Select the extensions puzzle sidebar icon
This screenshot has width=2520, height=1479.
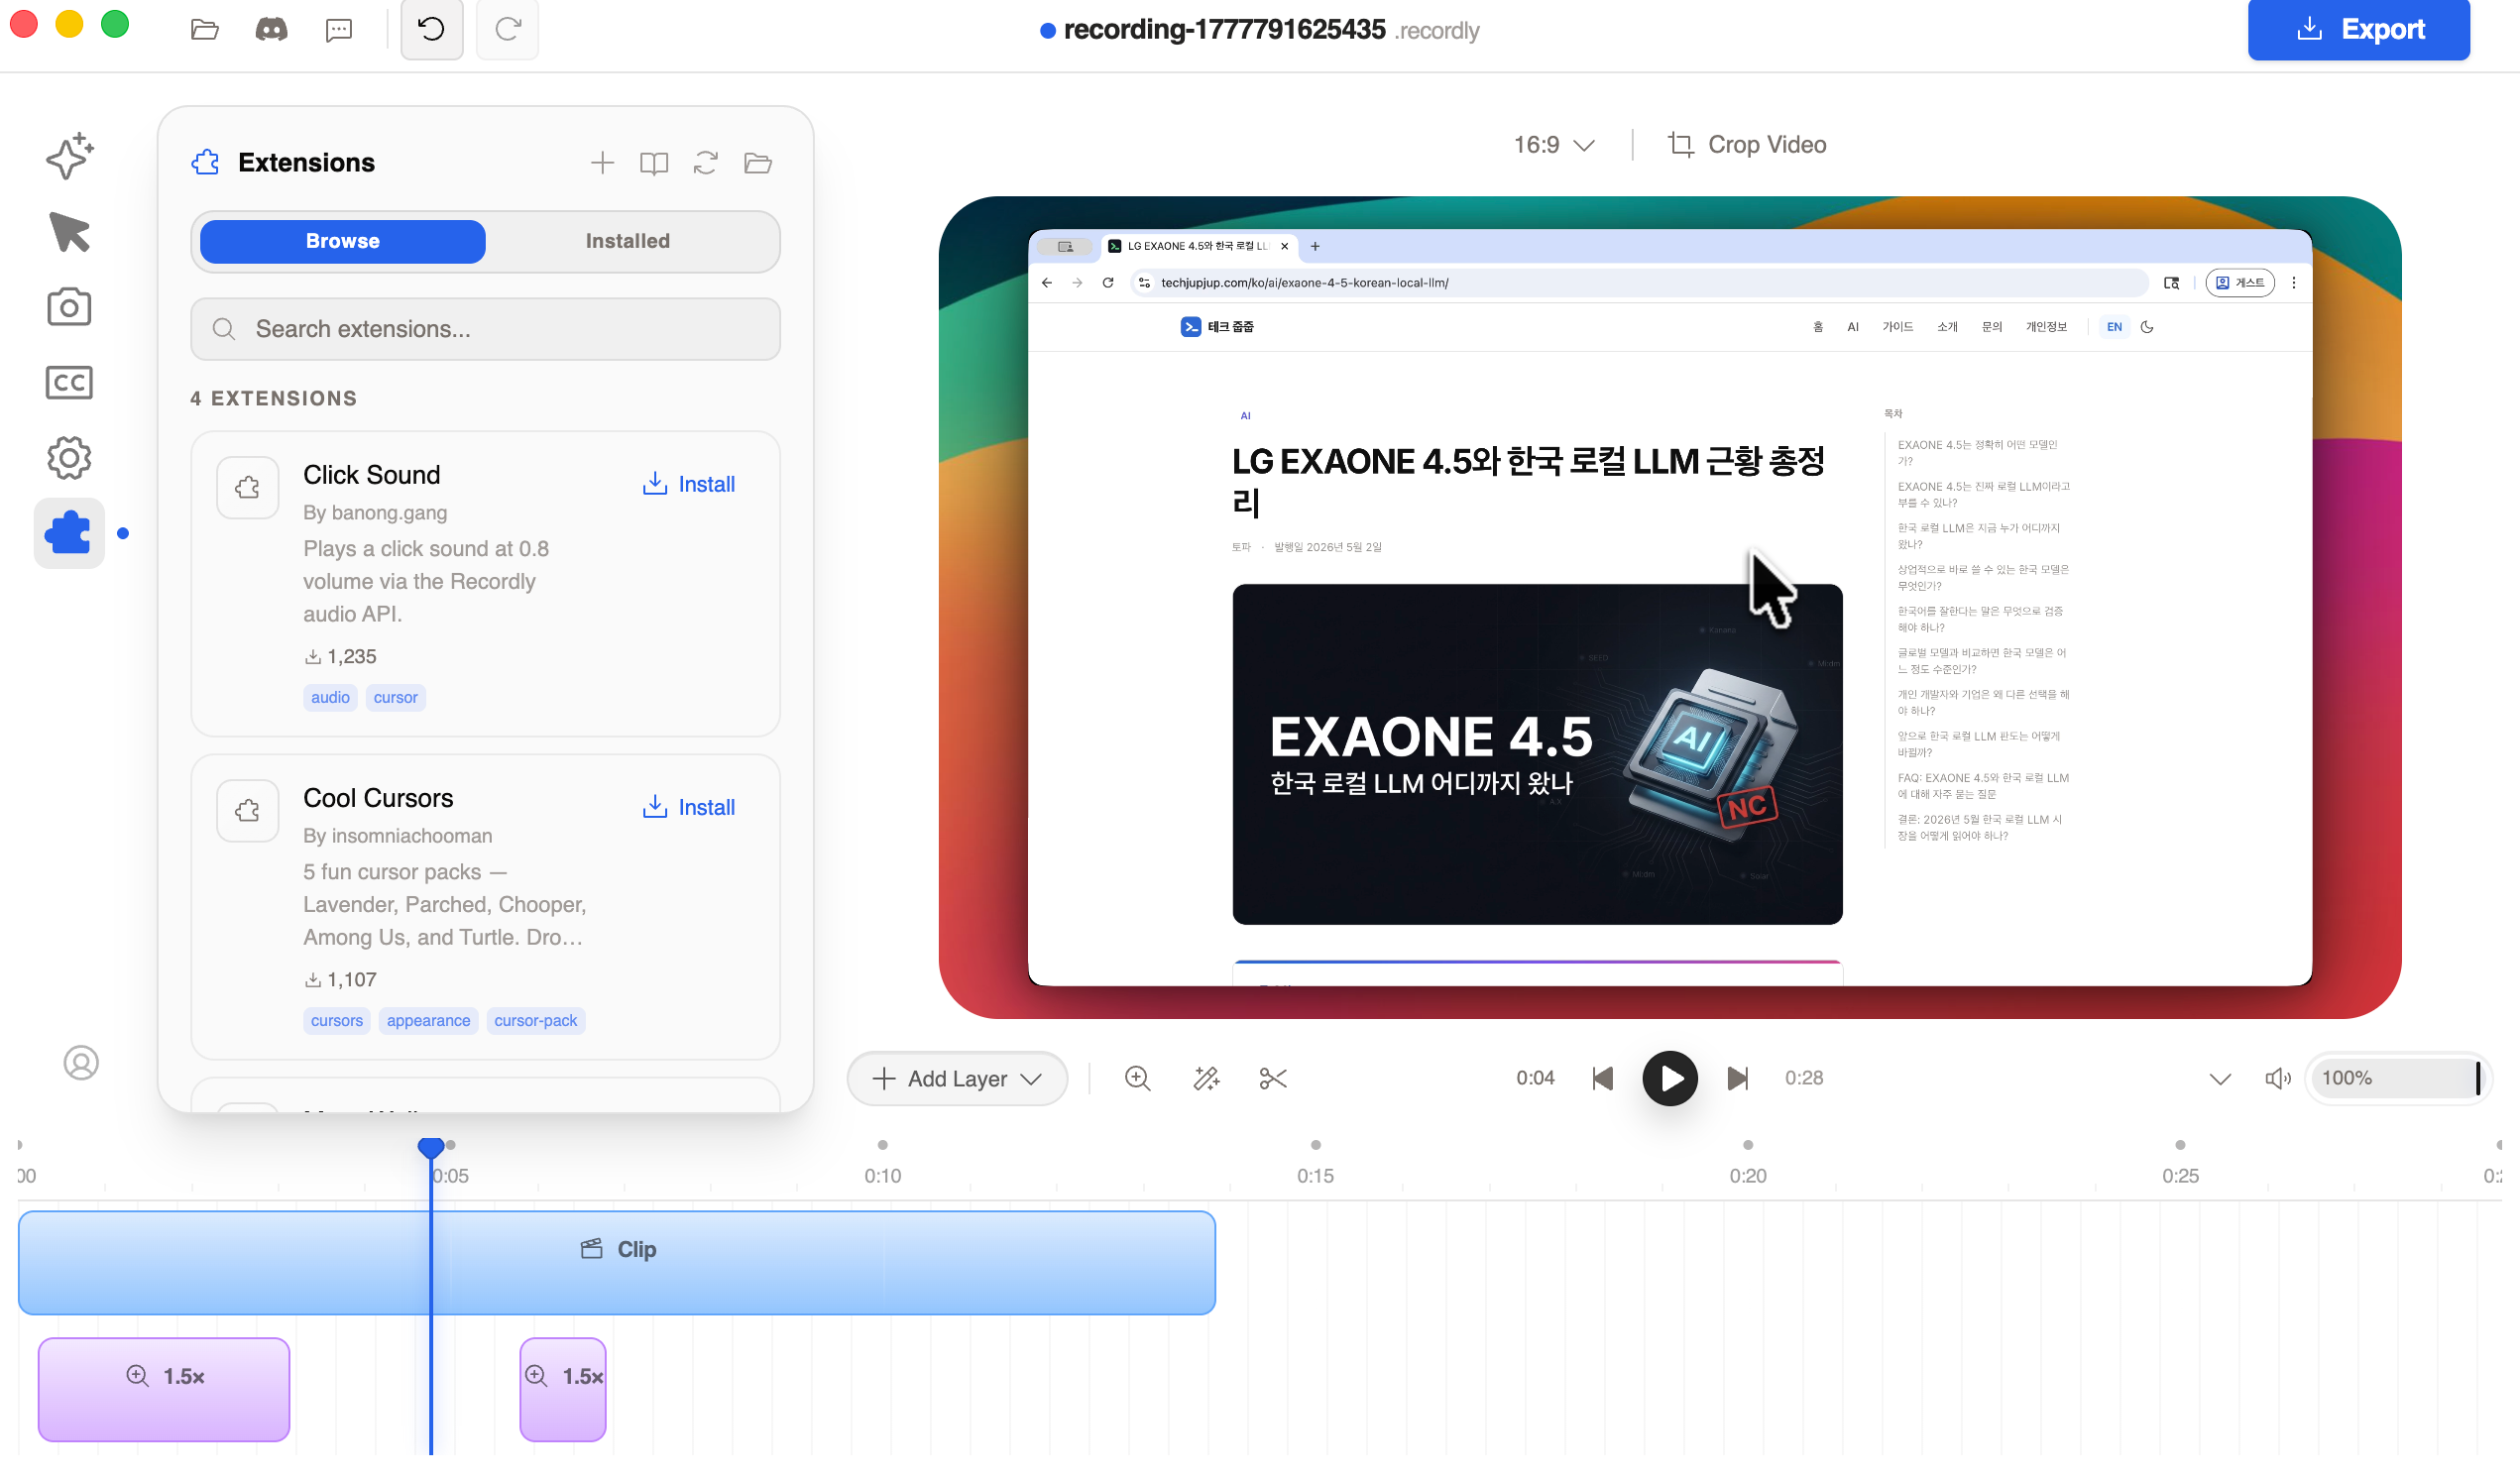click(x=69, y=533)
